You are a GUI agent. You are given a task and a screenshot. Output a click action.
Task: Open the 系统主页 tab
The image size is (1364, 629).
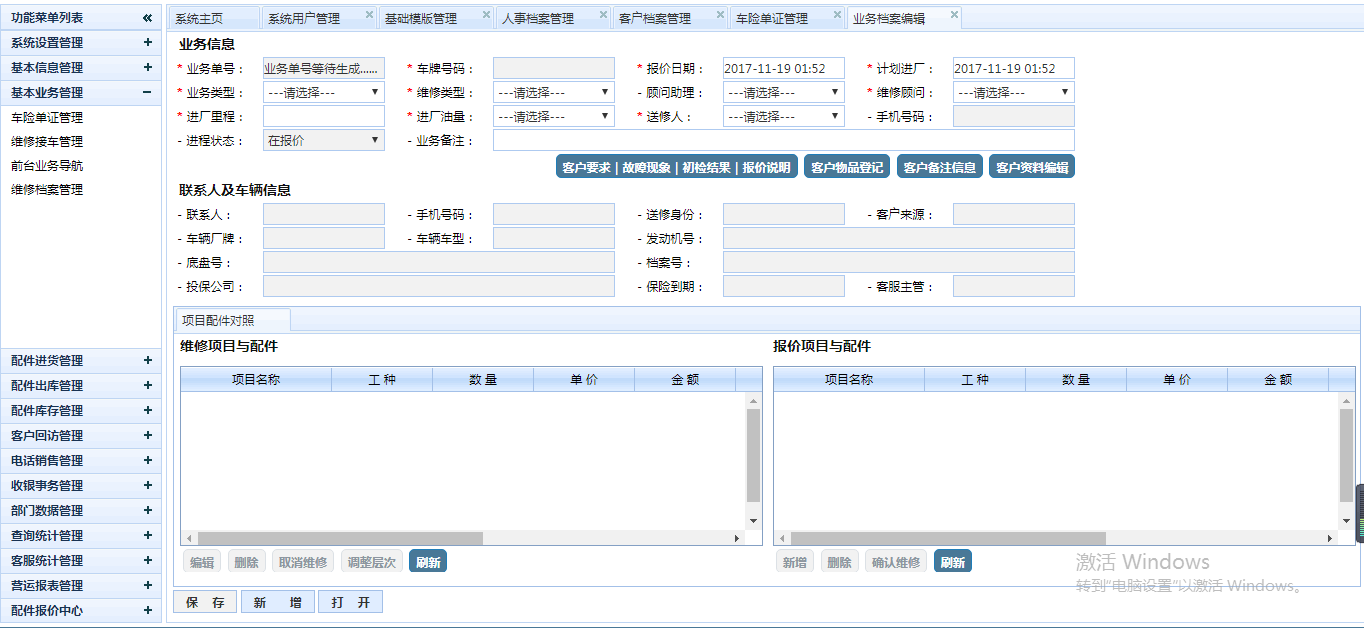click(200, 18)
